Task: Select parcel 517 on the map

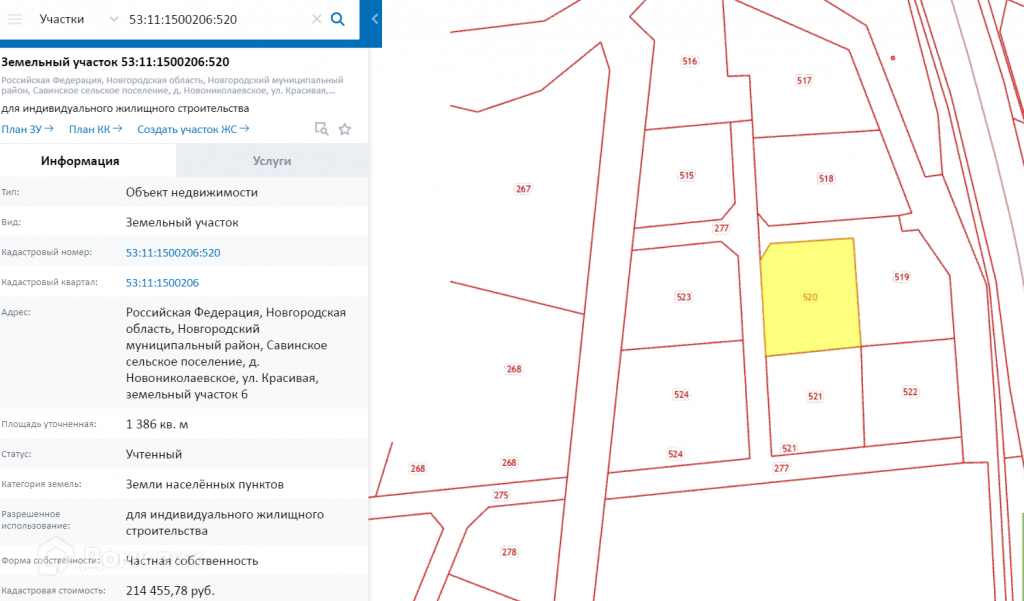Action: [804, 80]
